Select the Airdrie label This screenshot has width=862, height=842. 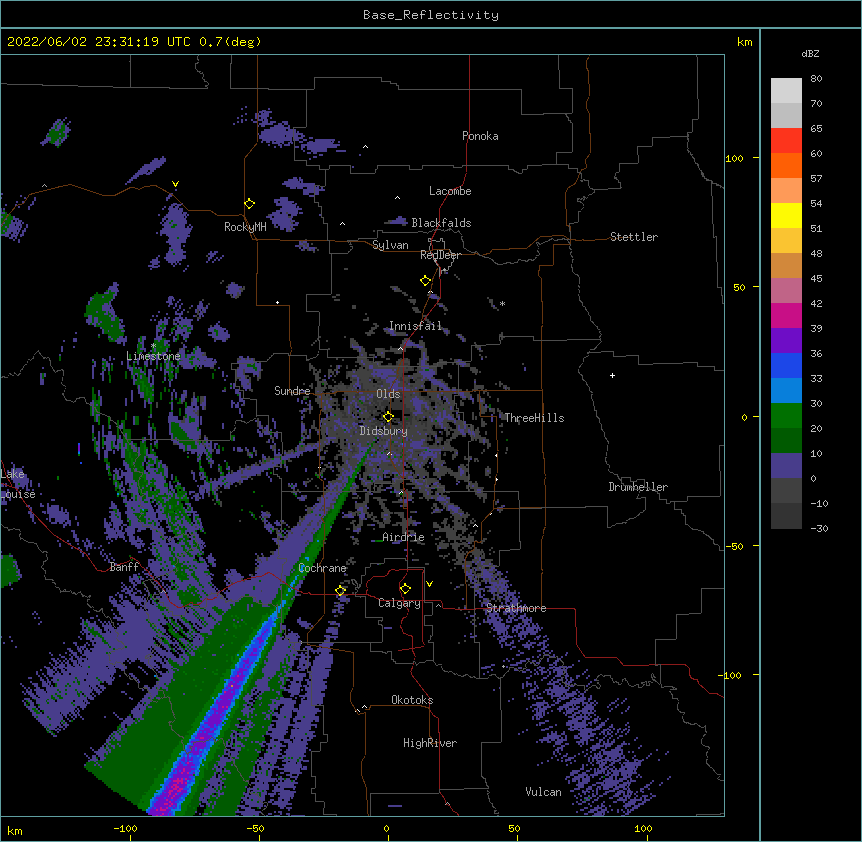tap(404, 537)
